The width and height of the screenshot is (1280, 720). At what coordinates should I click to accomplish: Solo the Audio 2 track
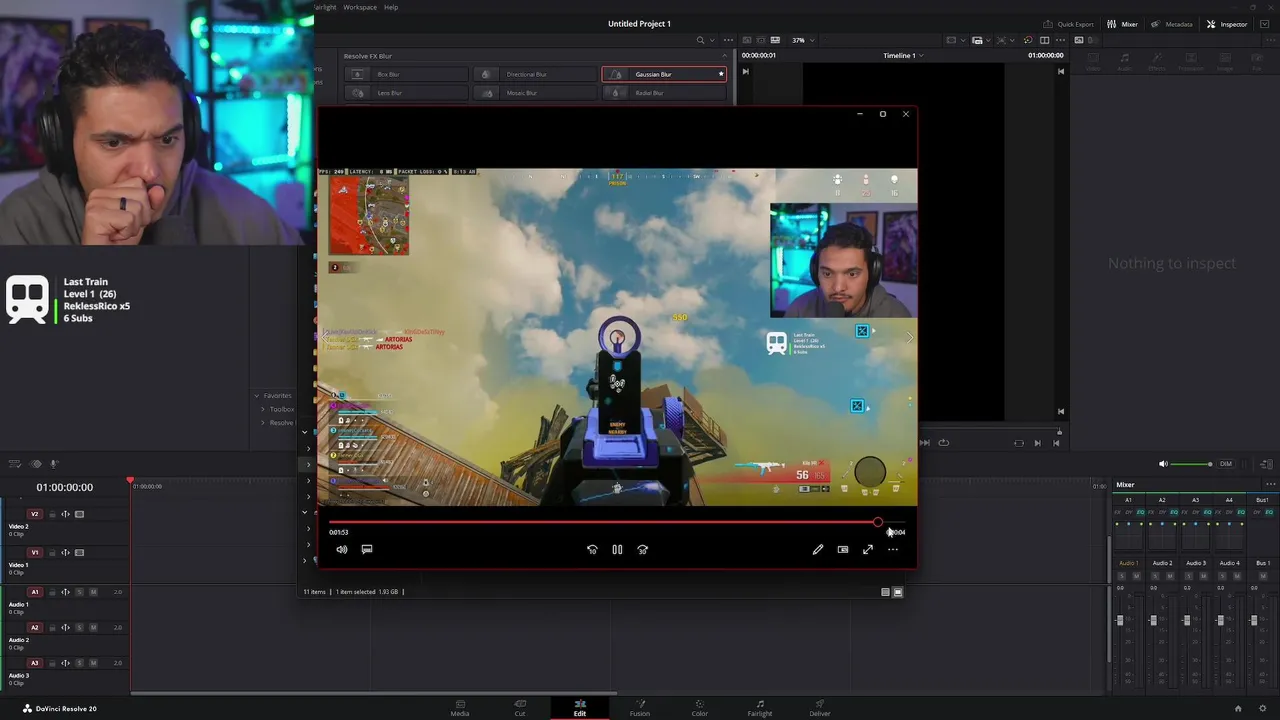pos(80,628)
